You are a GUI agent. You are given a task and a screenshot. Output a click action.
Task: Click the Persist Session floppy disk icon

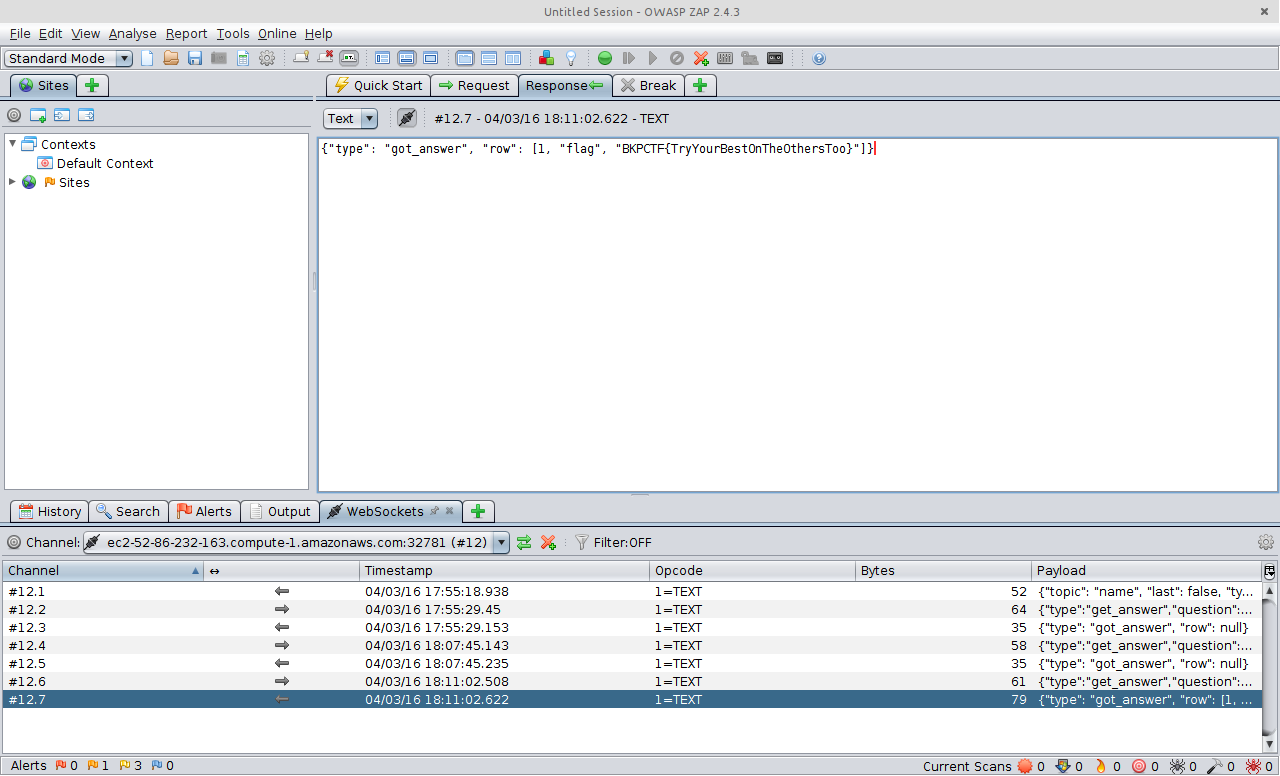(x=195, y=58)
